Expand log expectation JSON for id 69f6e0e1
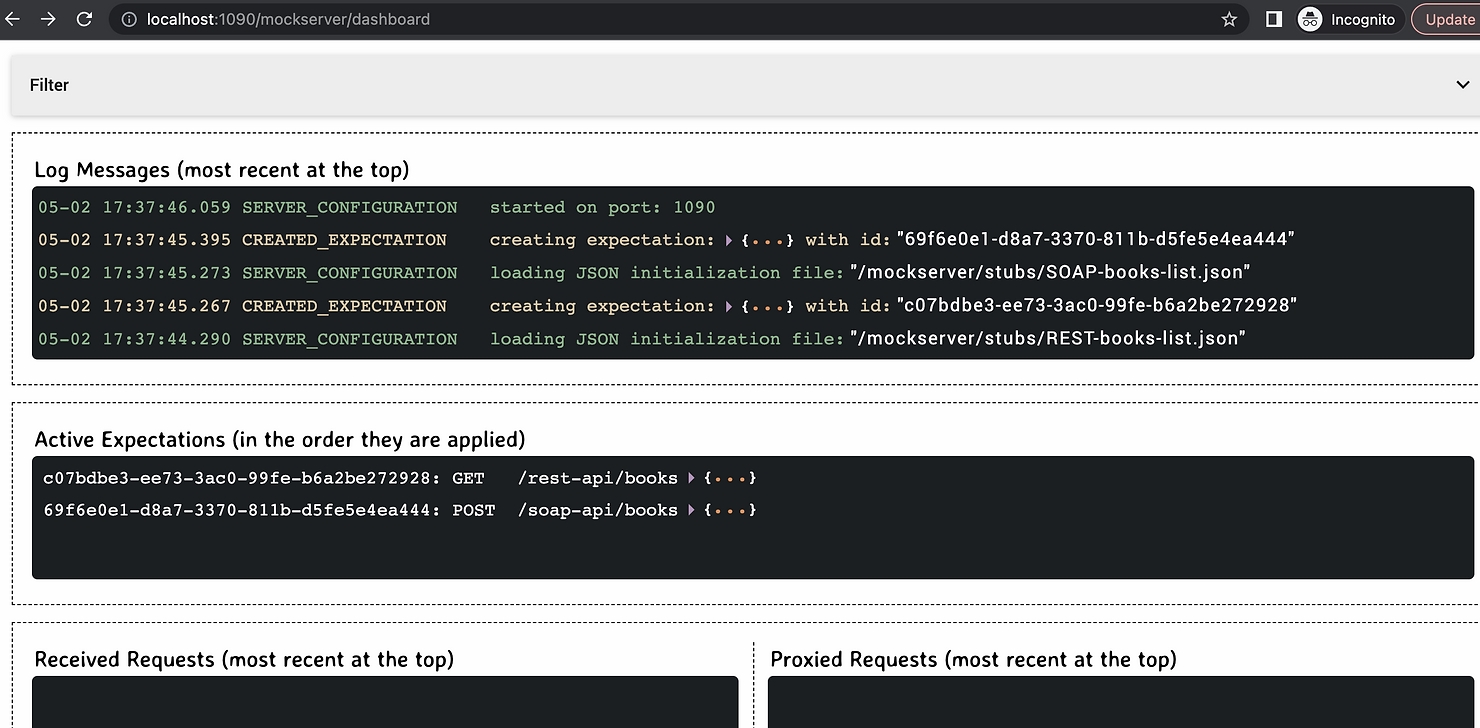This screenshot has width=1480, height=728. point(729,240)
